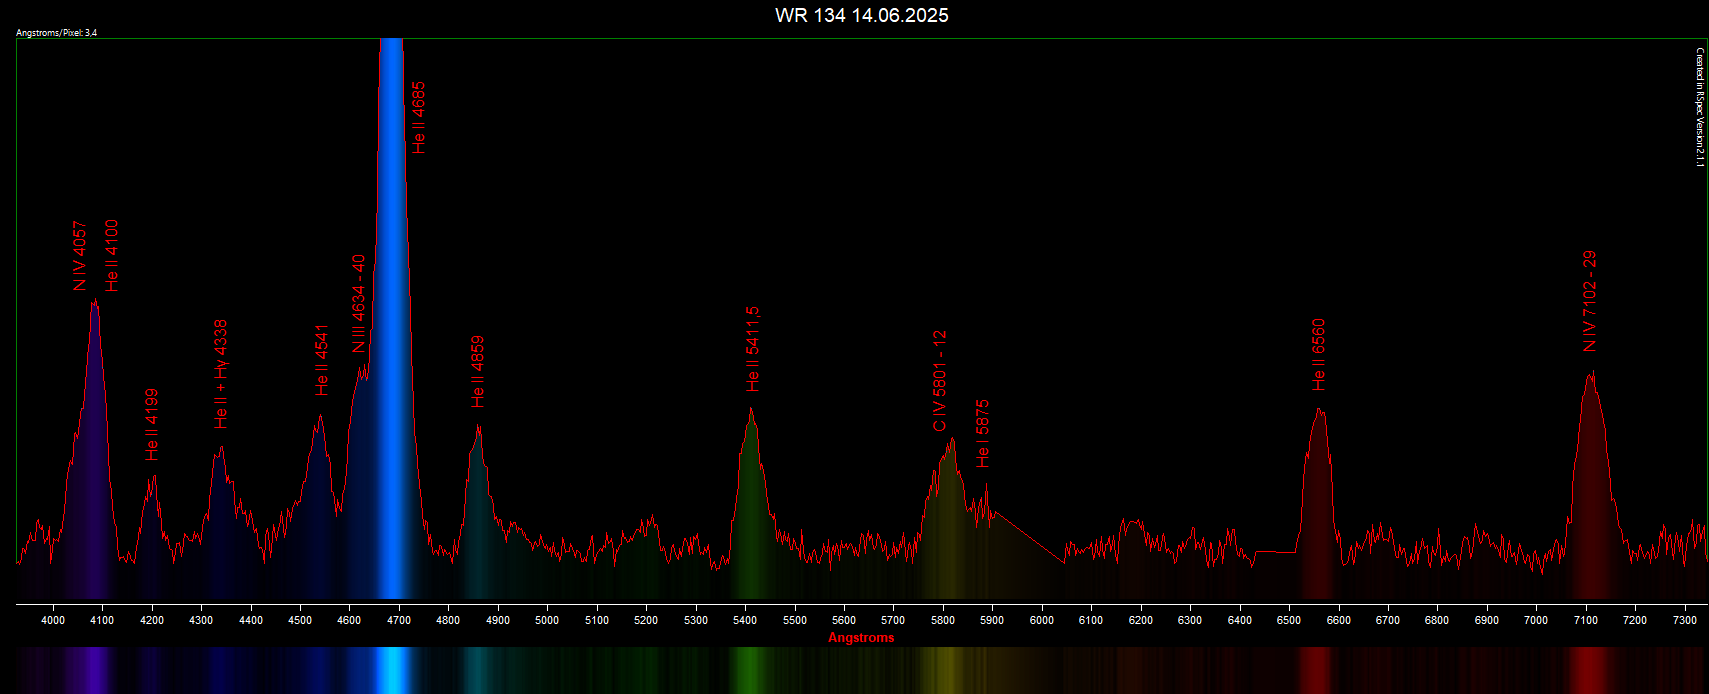Select the "He II 4859" line label
Viewport: 1709px width, 694px height.
(x=478, y=372)
